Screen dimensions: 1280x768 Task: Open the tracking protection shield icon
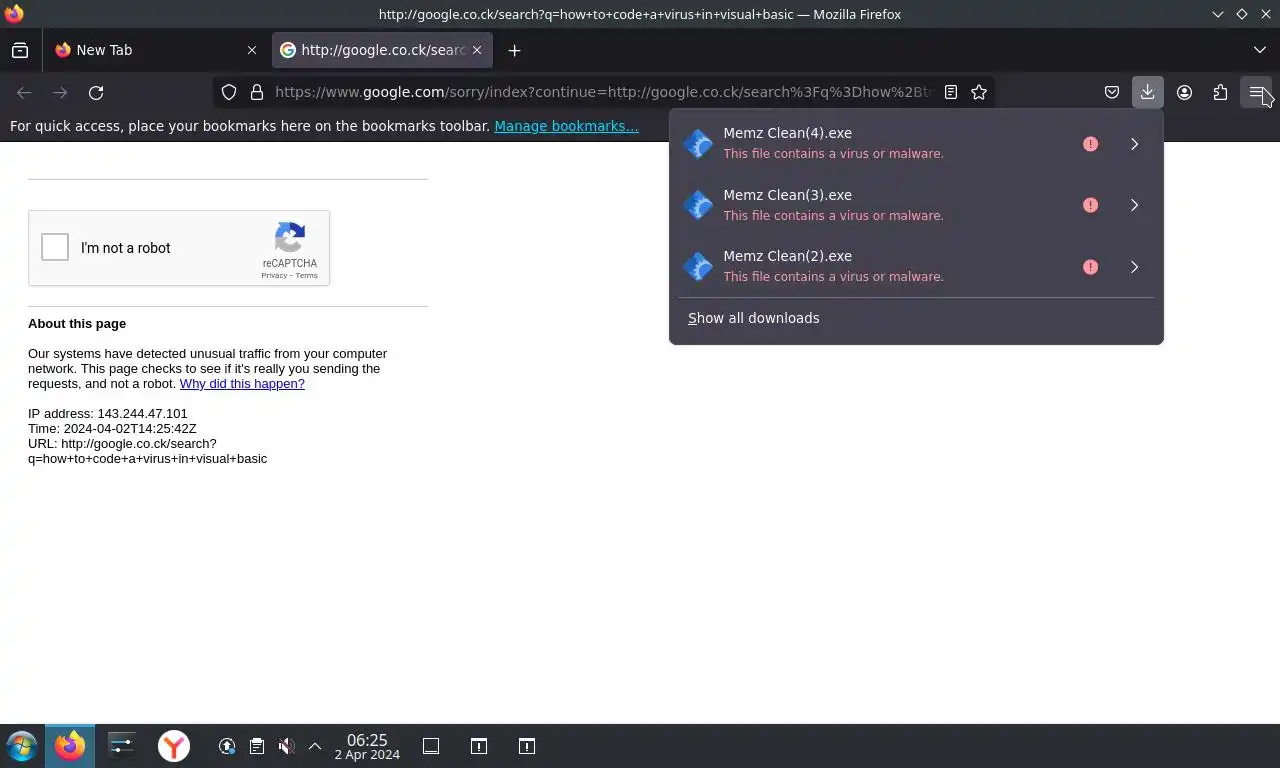[229, 92]
